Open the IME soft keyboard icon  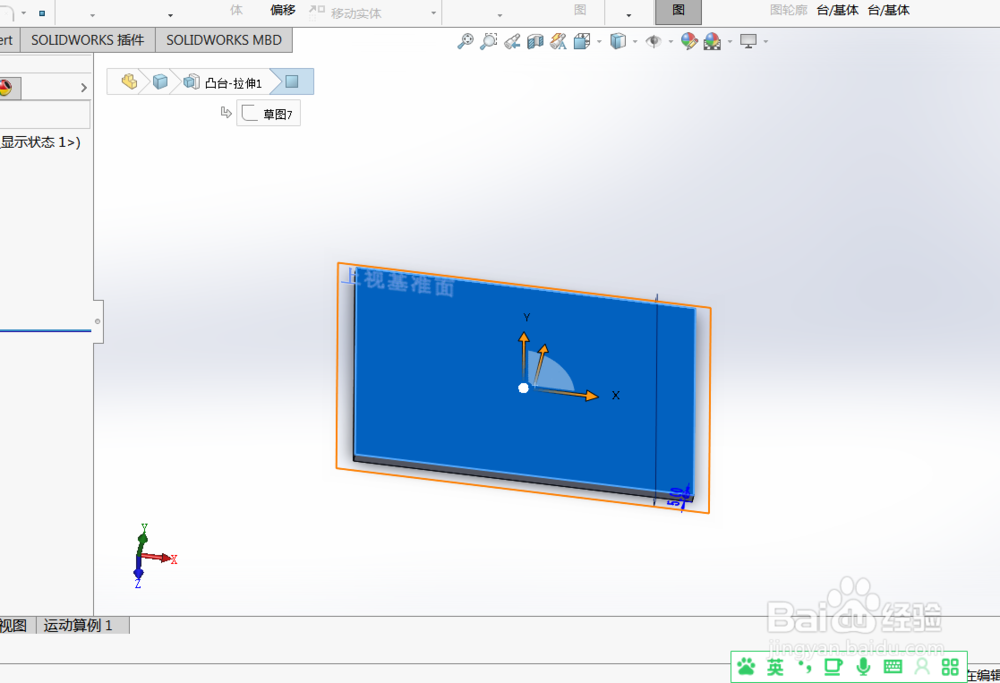click(893, 667)
